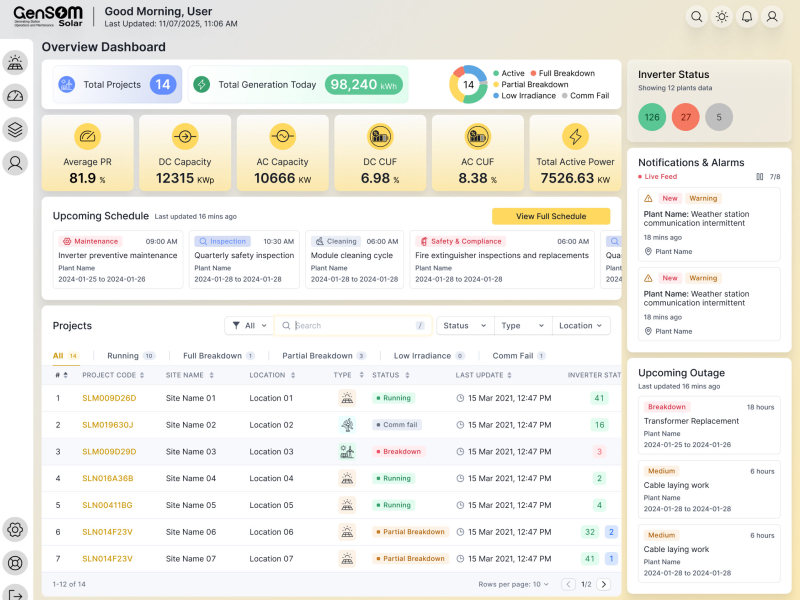Go to next page of projects
Screen dimensions: 800x600
[604, 584]
